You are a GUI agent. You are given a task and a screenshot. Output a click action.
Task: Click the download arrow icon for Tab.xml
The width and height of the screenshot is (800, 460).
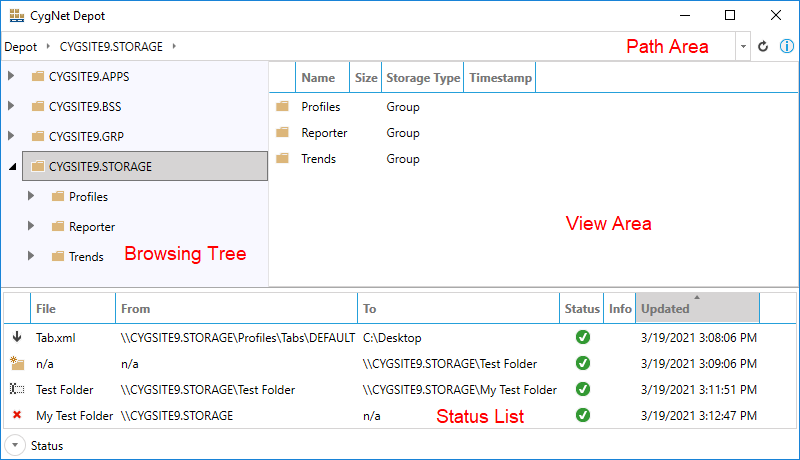[17, 337]
